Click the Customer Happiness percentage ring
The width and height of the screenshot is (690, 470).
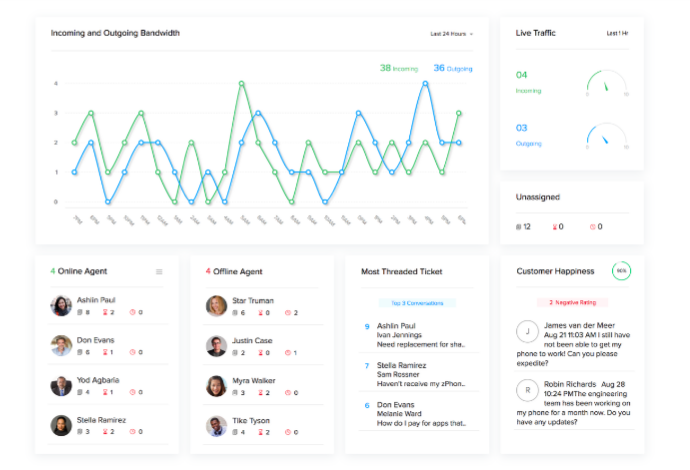621,271
